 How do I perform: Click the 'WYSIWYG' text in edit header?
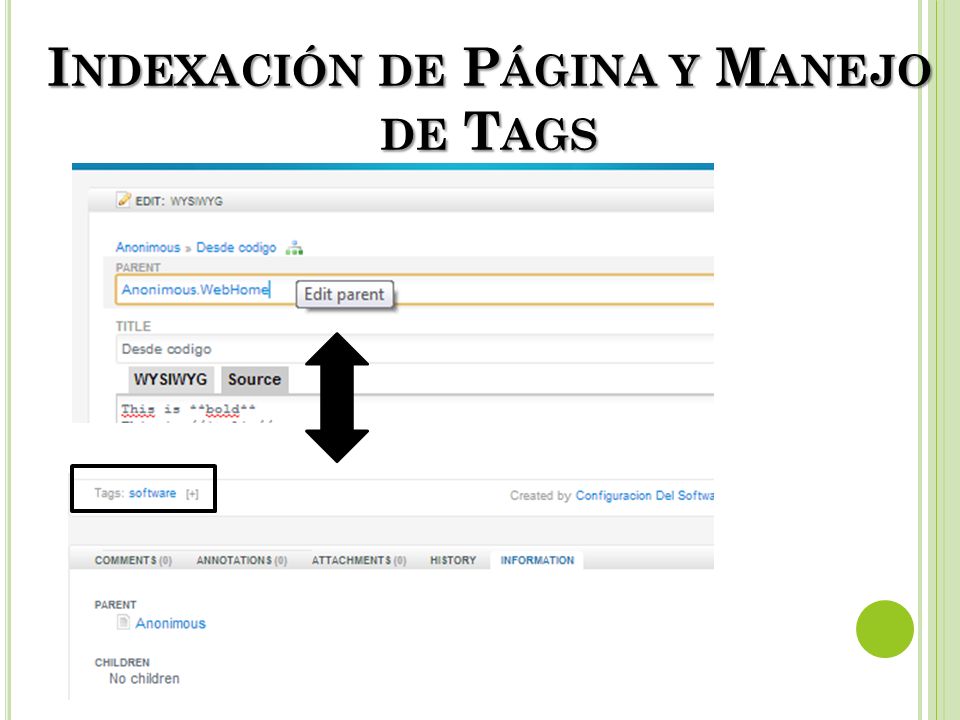[196, 201]
